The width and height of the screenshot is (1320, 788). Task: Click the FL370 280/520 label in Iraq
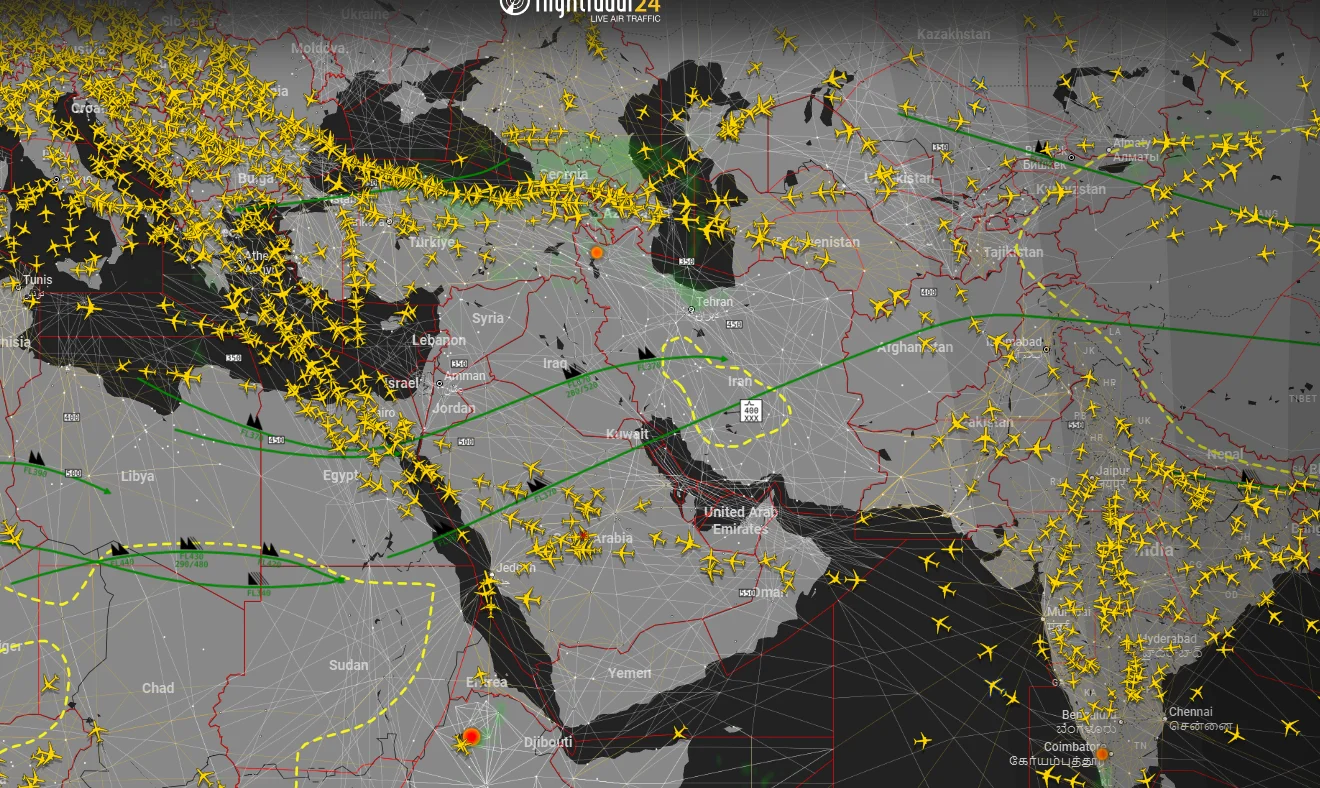(581, 384)
